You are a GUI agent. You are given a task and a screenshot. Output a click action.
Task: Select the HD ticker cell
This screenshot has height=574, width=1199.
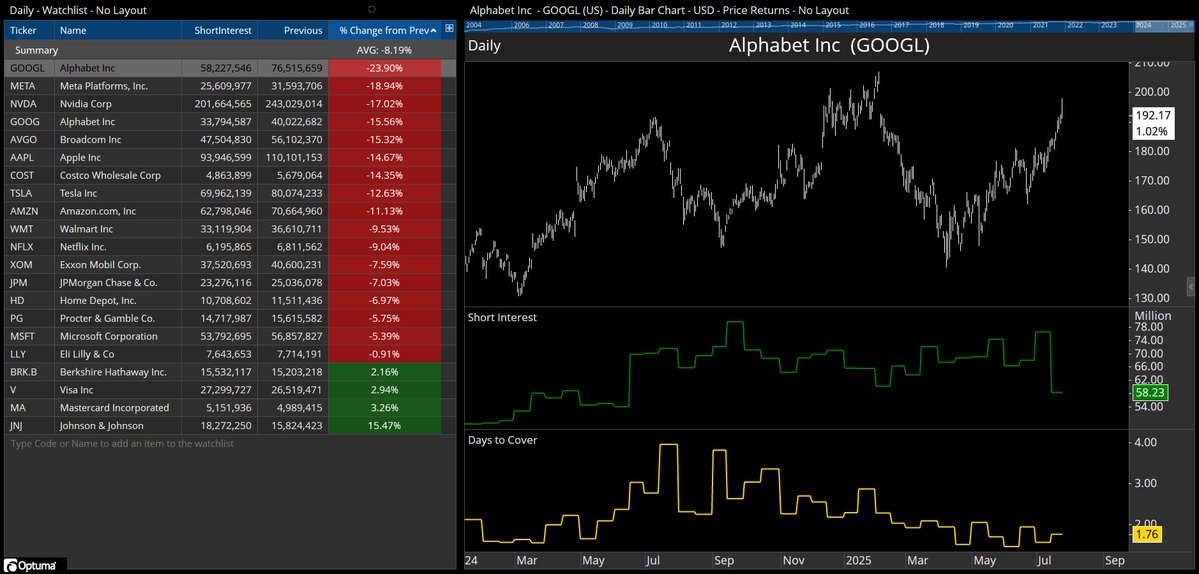[x=29, y=300]
